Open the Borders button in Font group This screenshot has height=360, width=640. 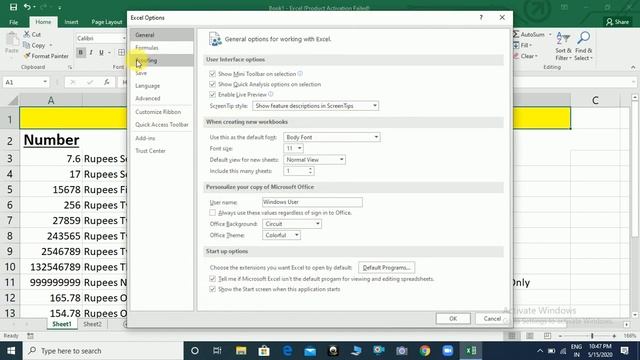121,52
